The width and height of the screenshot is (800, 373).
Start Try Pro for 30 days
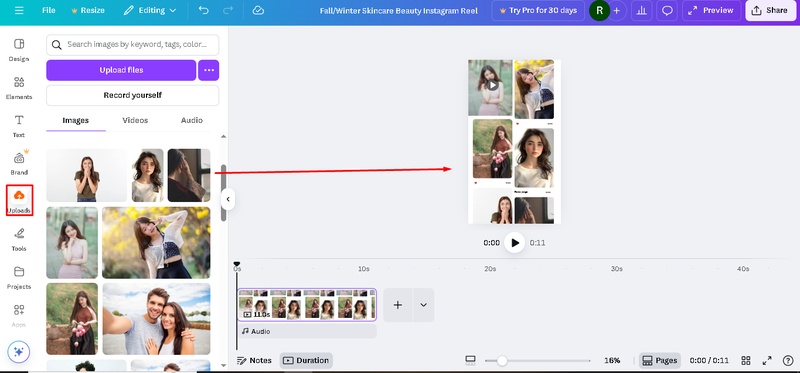[538, 10]
